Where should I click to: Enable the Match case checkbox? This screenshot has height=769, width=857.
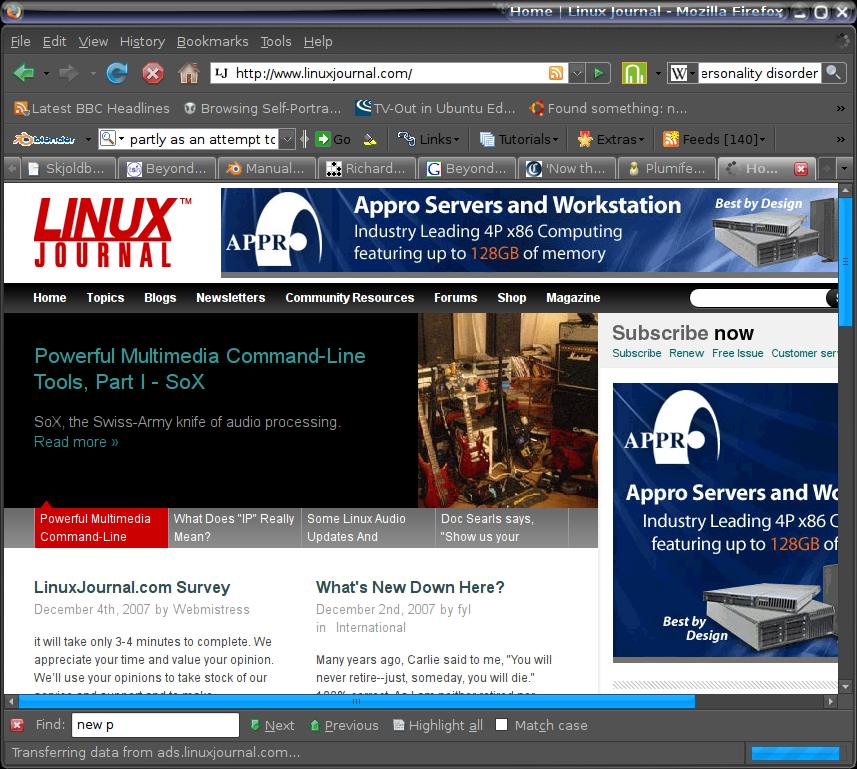point(502,725)
